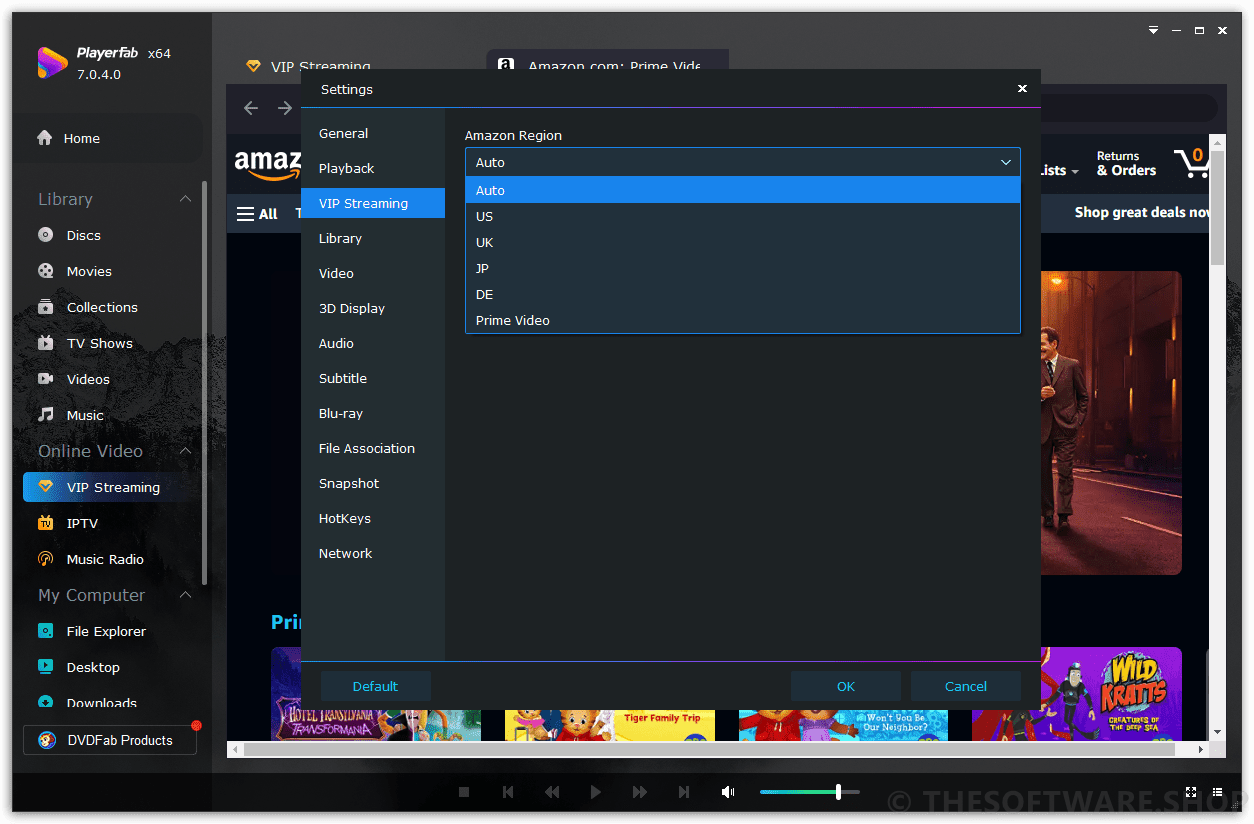Select JP as Amazon region
Screen dimensions: 1254x824
pyautogui.click(x=742, y=268)
